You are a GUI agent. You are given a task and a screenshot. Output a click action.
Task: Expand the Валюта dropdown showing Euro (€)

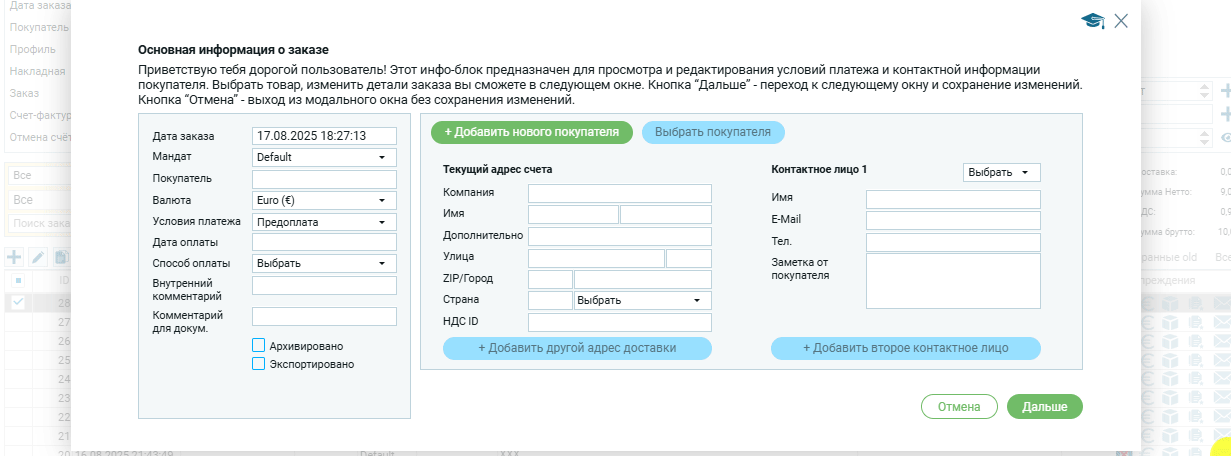coord(324,200)
